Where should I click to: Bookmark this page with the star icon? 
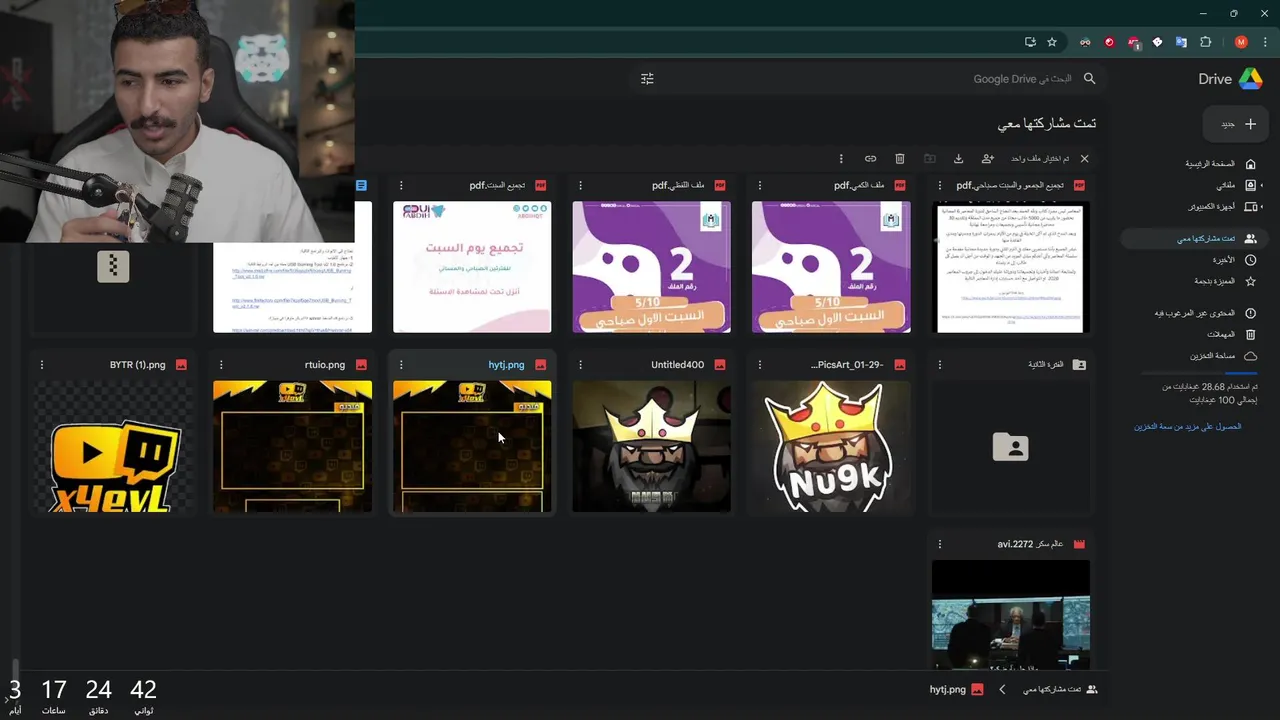coord(1052,42)
